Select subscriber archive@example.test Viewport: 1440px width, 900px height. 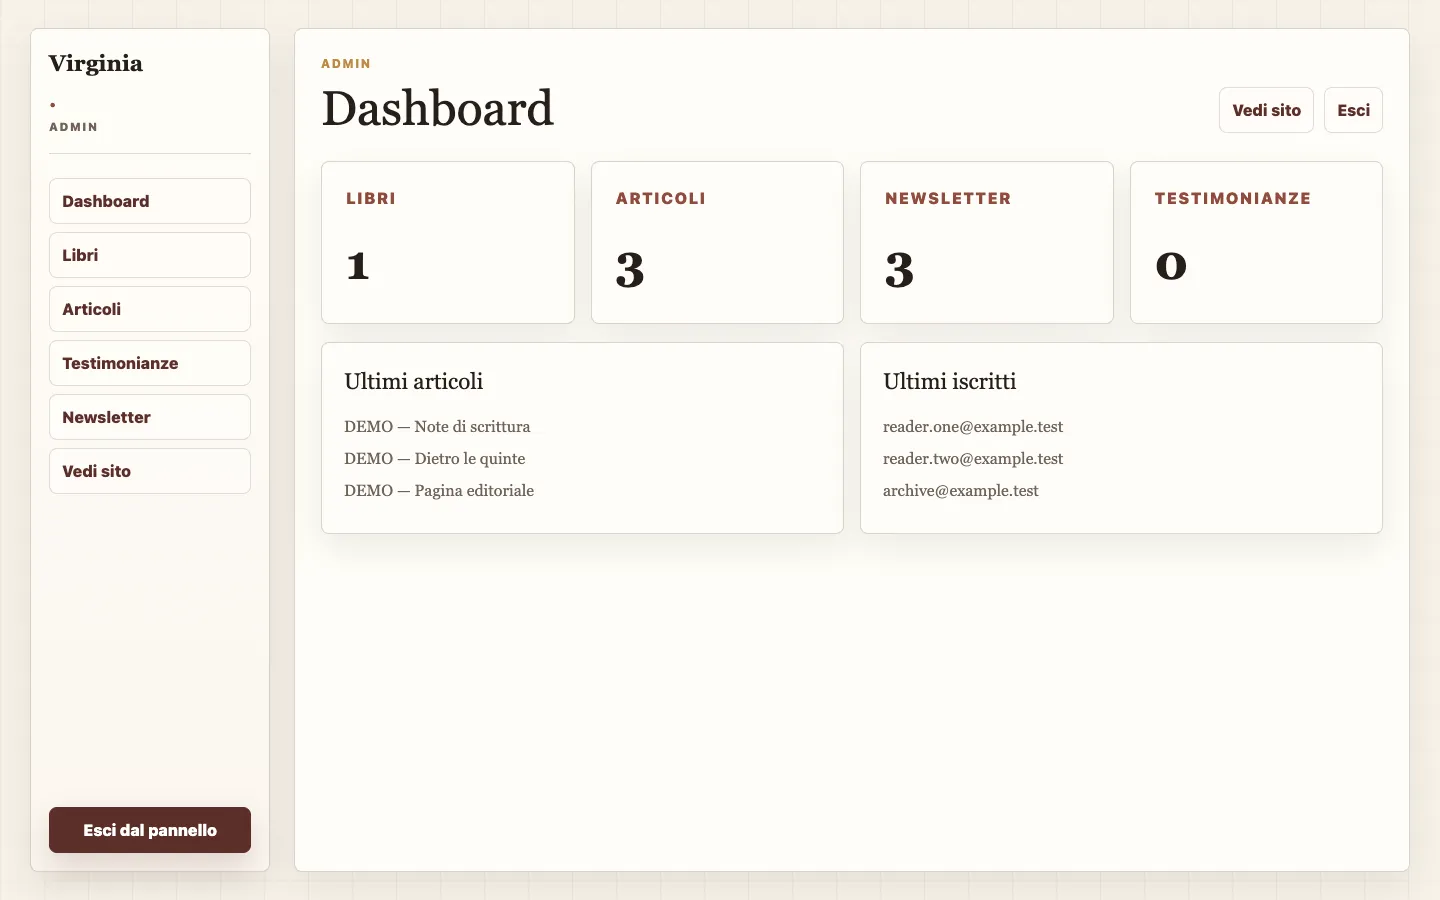click(961, 490)
